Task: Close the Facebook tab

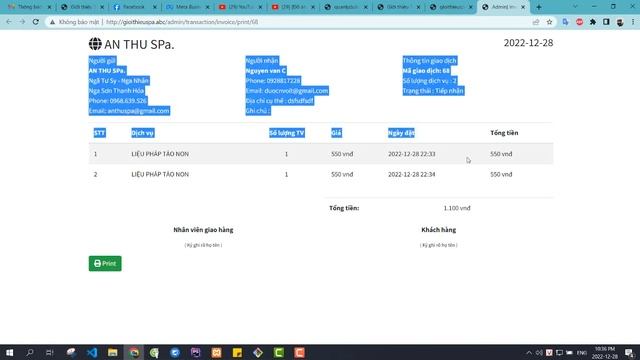Action: coord(155,7)
